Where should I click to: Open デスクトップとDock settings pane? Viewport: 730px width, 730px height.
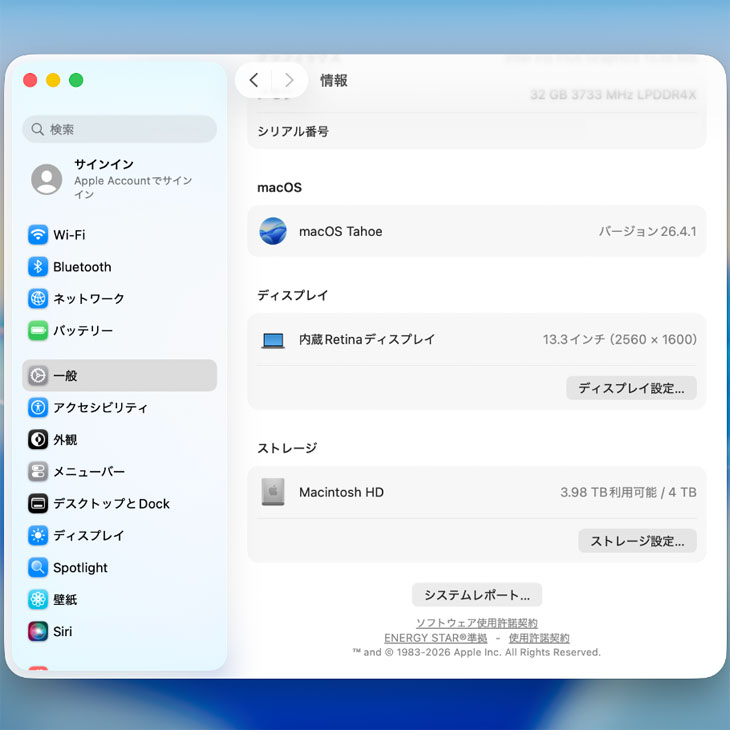point(111,504)
